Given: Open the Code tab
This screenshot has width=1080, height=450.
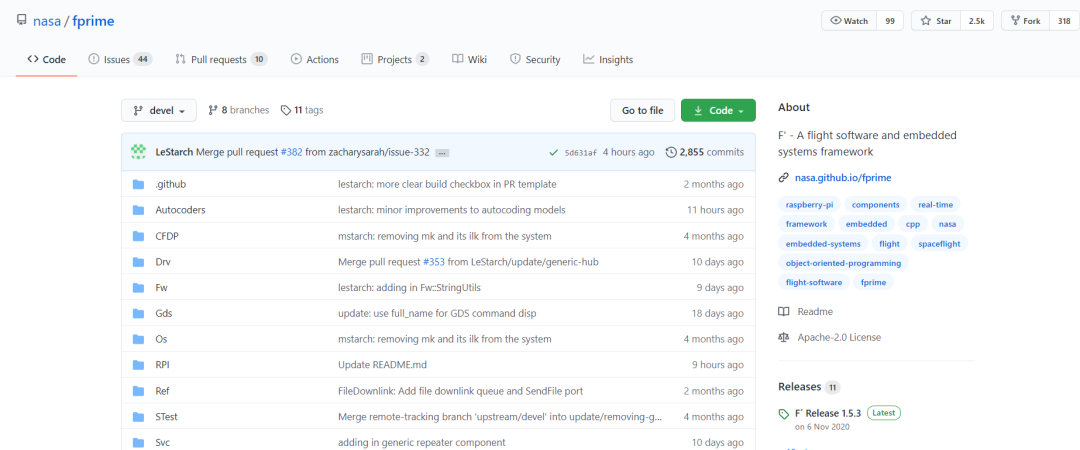Looking at the screenshot, I should 46,59.
